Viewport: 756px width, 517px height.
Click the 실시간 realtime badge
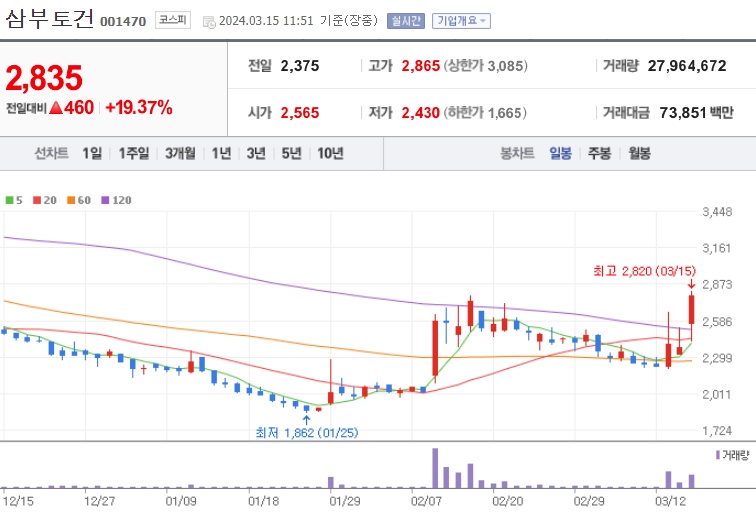(405, 21)
